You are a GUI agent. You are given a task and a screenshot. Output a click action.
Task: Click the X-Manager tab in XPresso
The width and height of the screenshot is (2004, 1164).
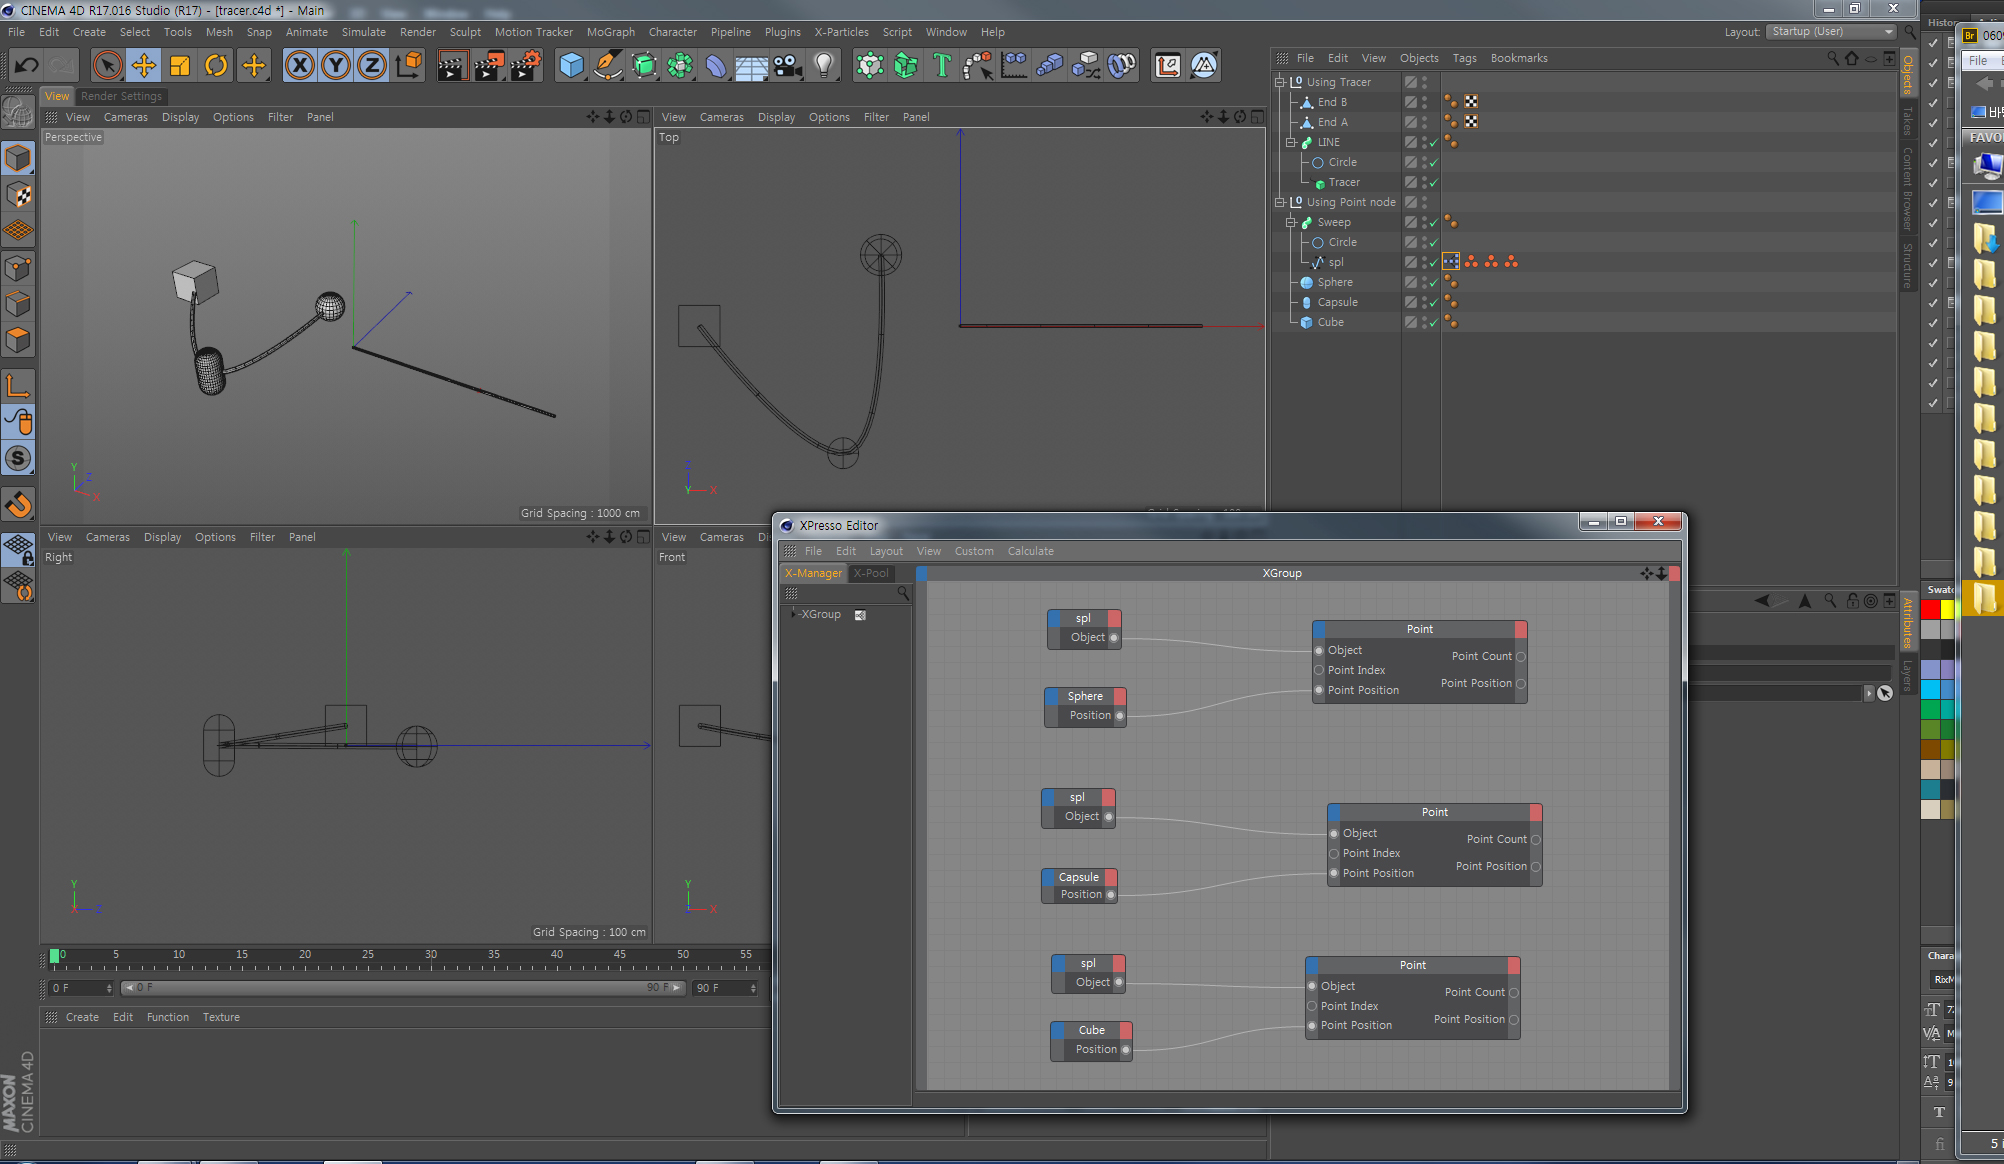point(812,572)
